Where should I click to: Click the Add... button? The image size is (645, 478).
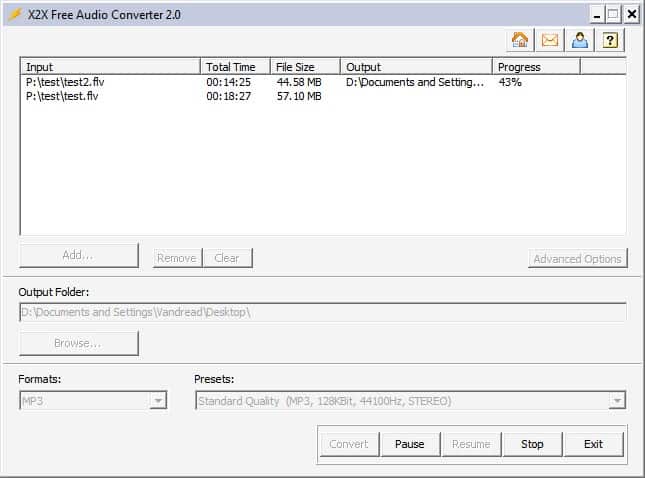point(79,255)
